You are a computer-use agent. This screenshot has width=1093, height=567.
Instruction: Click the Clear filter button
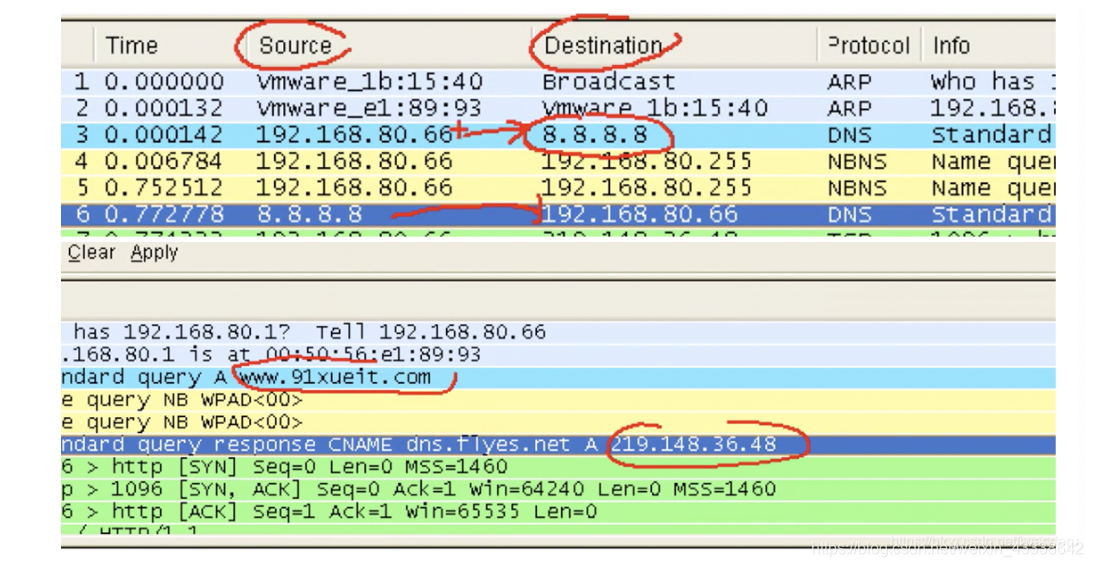point(91,252)
